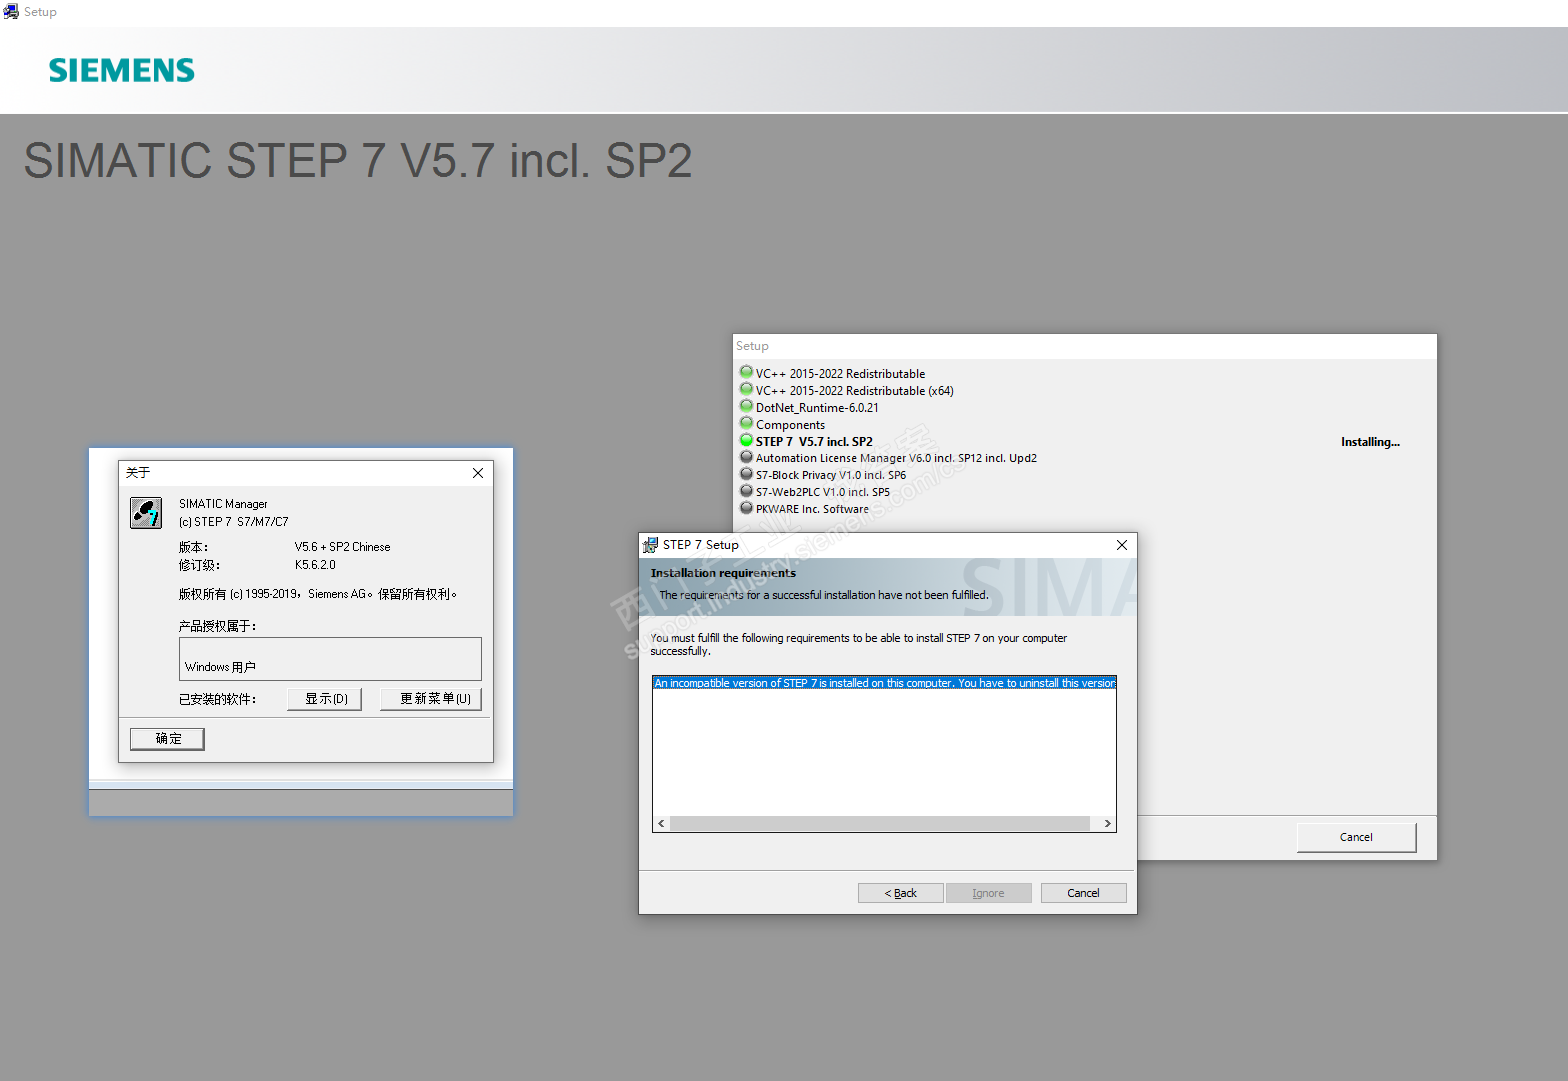Click the S7-Block Privacy V1.0 incl. SP6 entry
1568x1081 pixels.
831,476
